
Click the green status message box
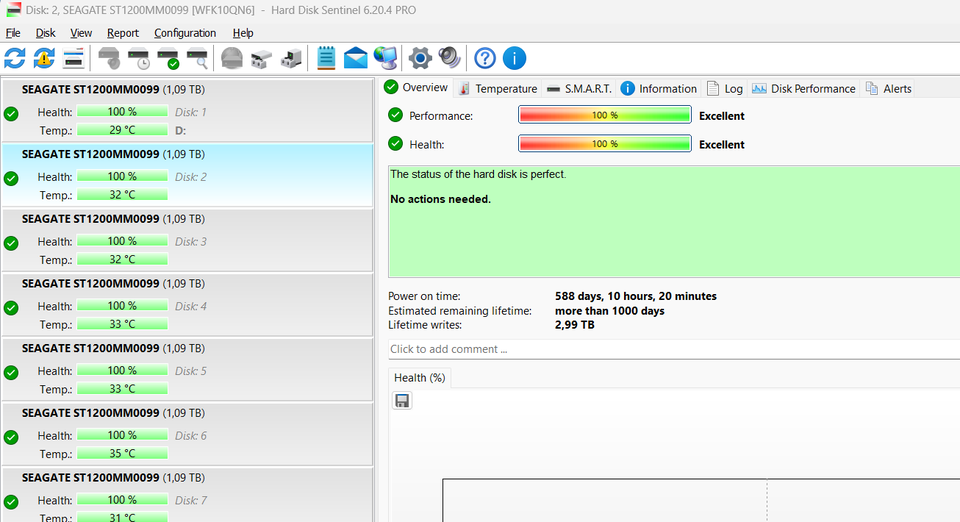point(673,221)
